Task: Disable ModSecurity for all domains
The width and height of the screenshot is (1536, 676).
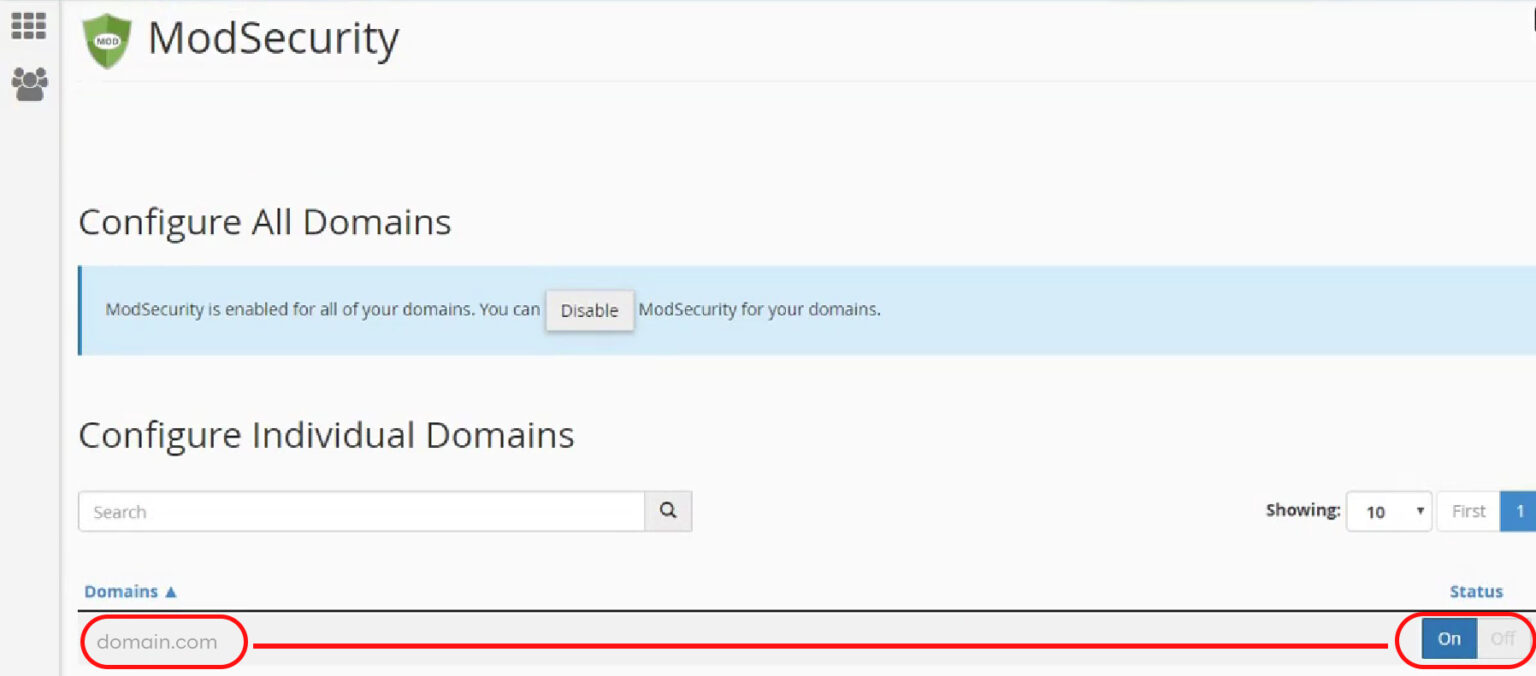Action: pyautogui.click(x=589, y=310)
